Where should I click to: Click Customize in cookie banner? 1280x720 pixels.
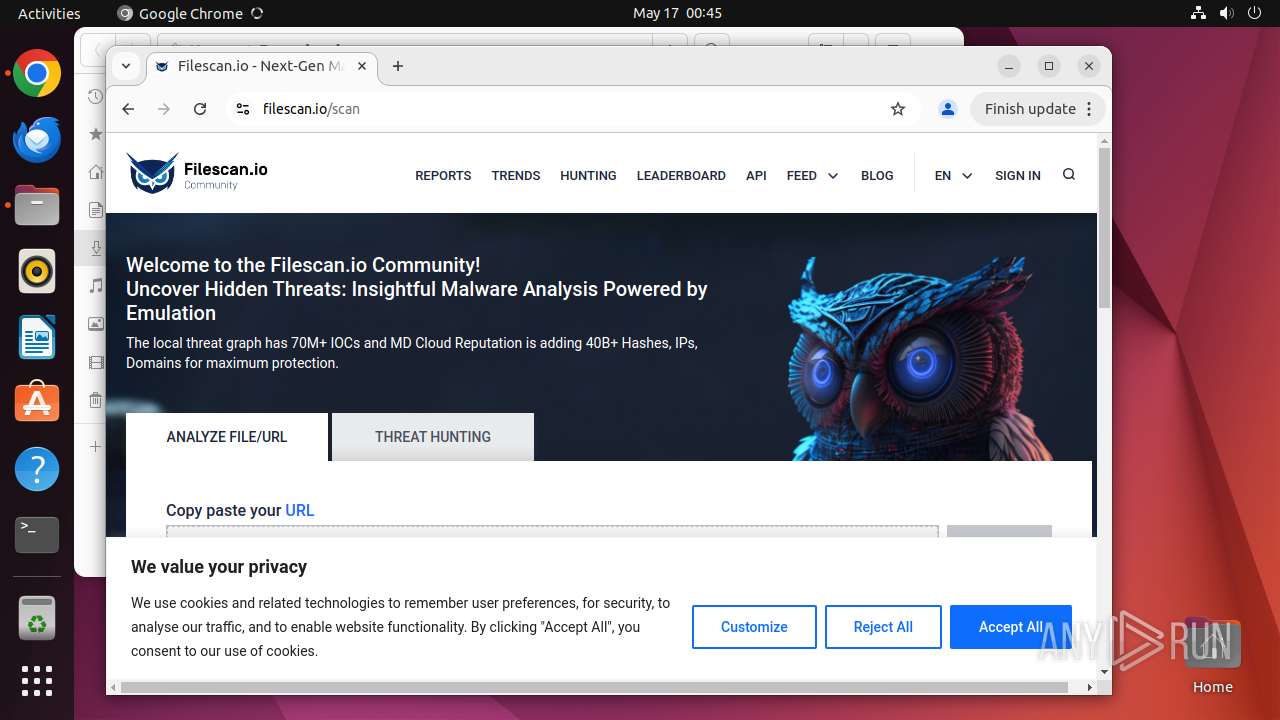point(754,627)
